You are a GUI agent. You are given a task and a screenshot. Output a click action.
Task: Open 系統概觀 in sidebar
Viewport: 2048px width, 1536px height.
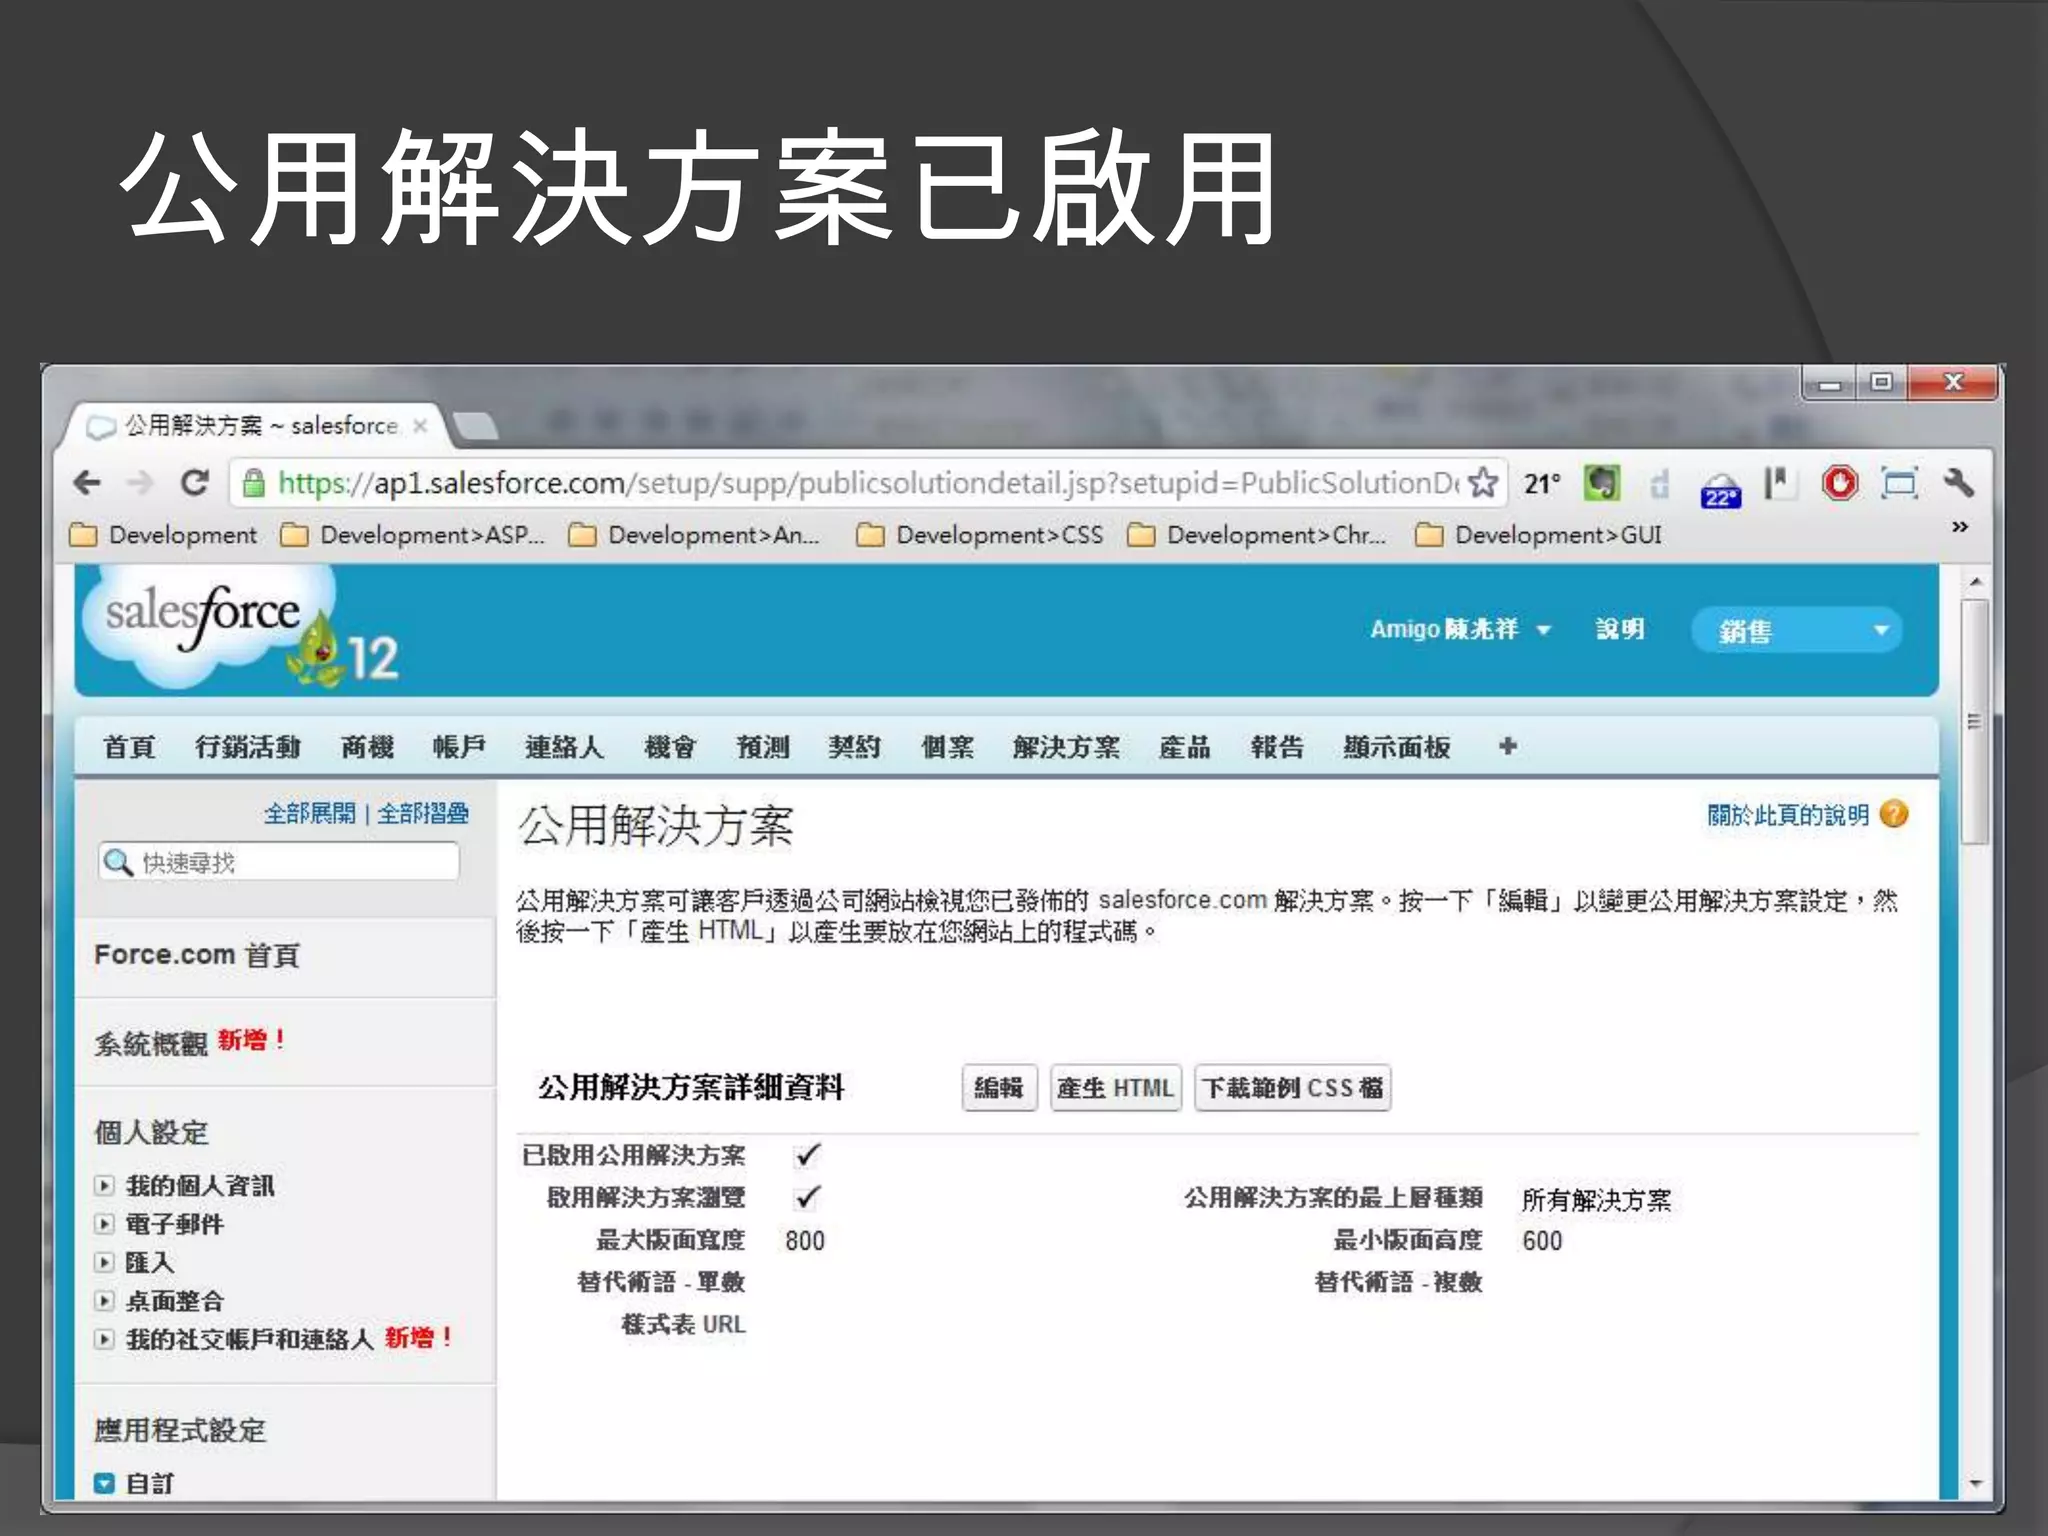pos(150,1043)
